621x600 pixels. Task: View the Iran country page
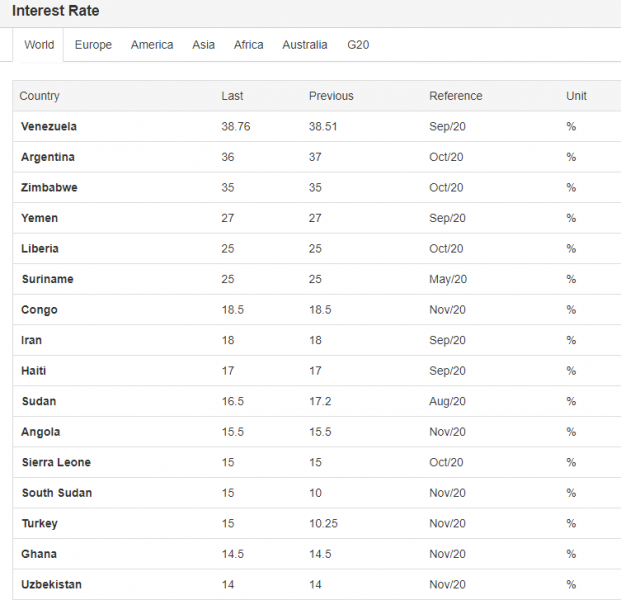[32, 340]
